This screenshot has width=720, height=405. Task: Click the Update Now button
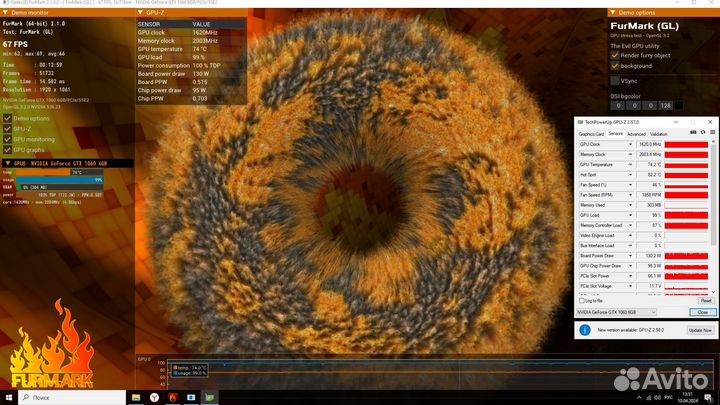click(700, 329)
